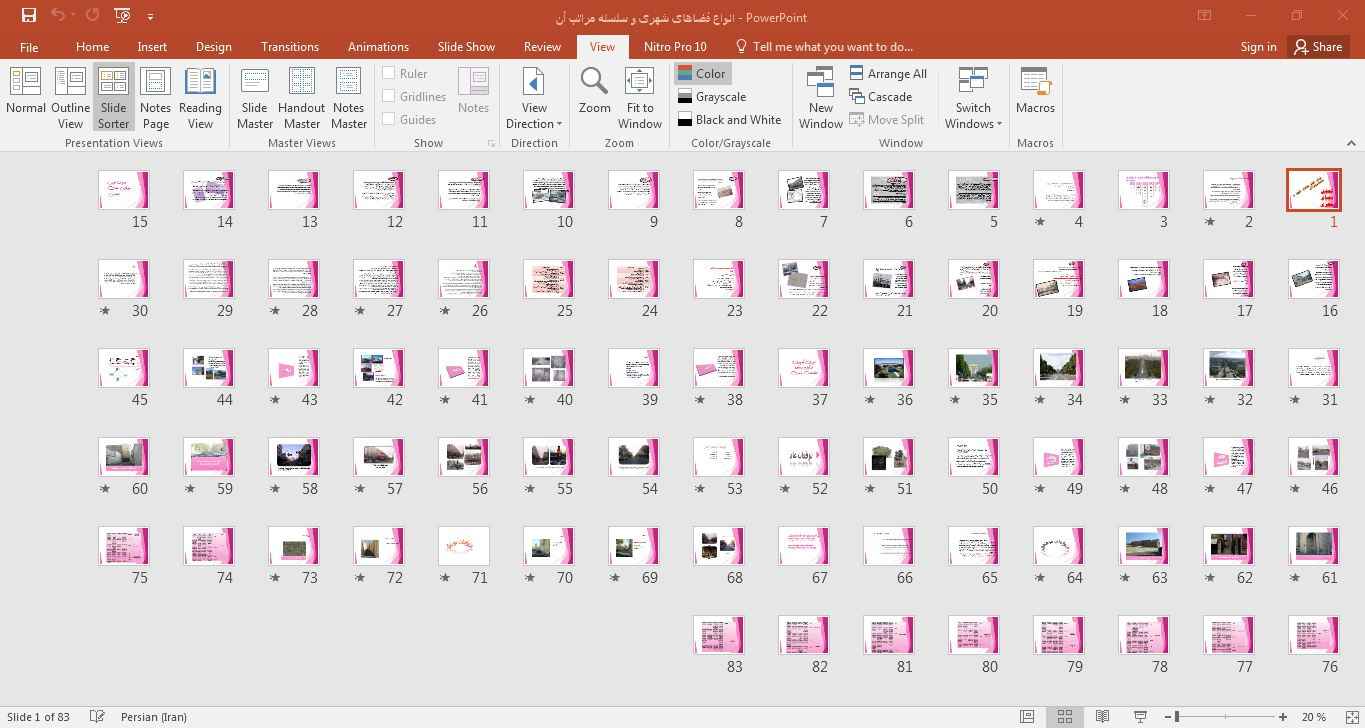The height and width of the screenshot is (728, 1365).
Task: Expand the View Direction dropdown
Action: pos(534,115)
